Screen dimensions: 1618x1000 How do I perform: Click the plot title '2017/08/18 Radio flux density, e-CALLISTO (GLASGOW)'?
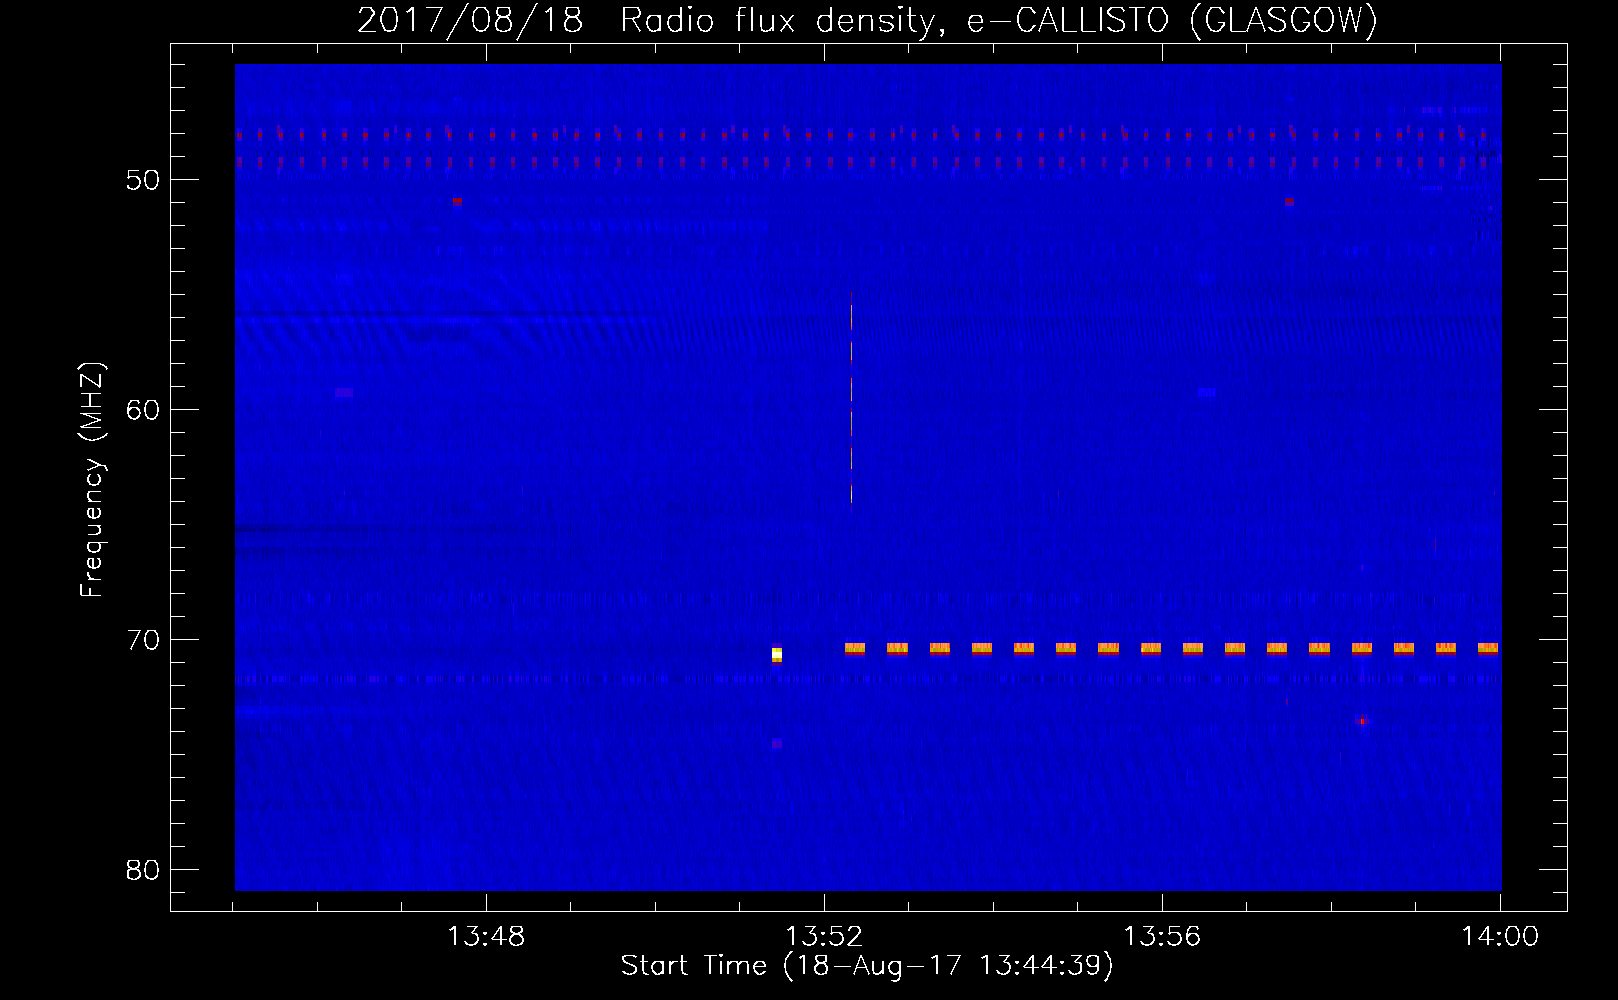click(x=867, y=20)
